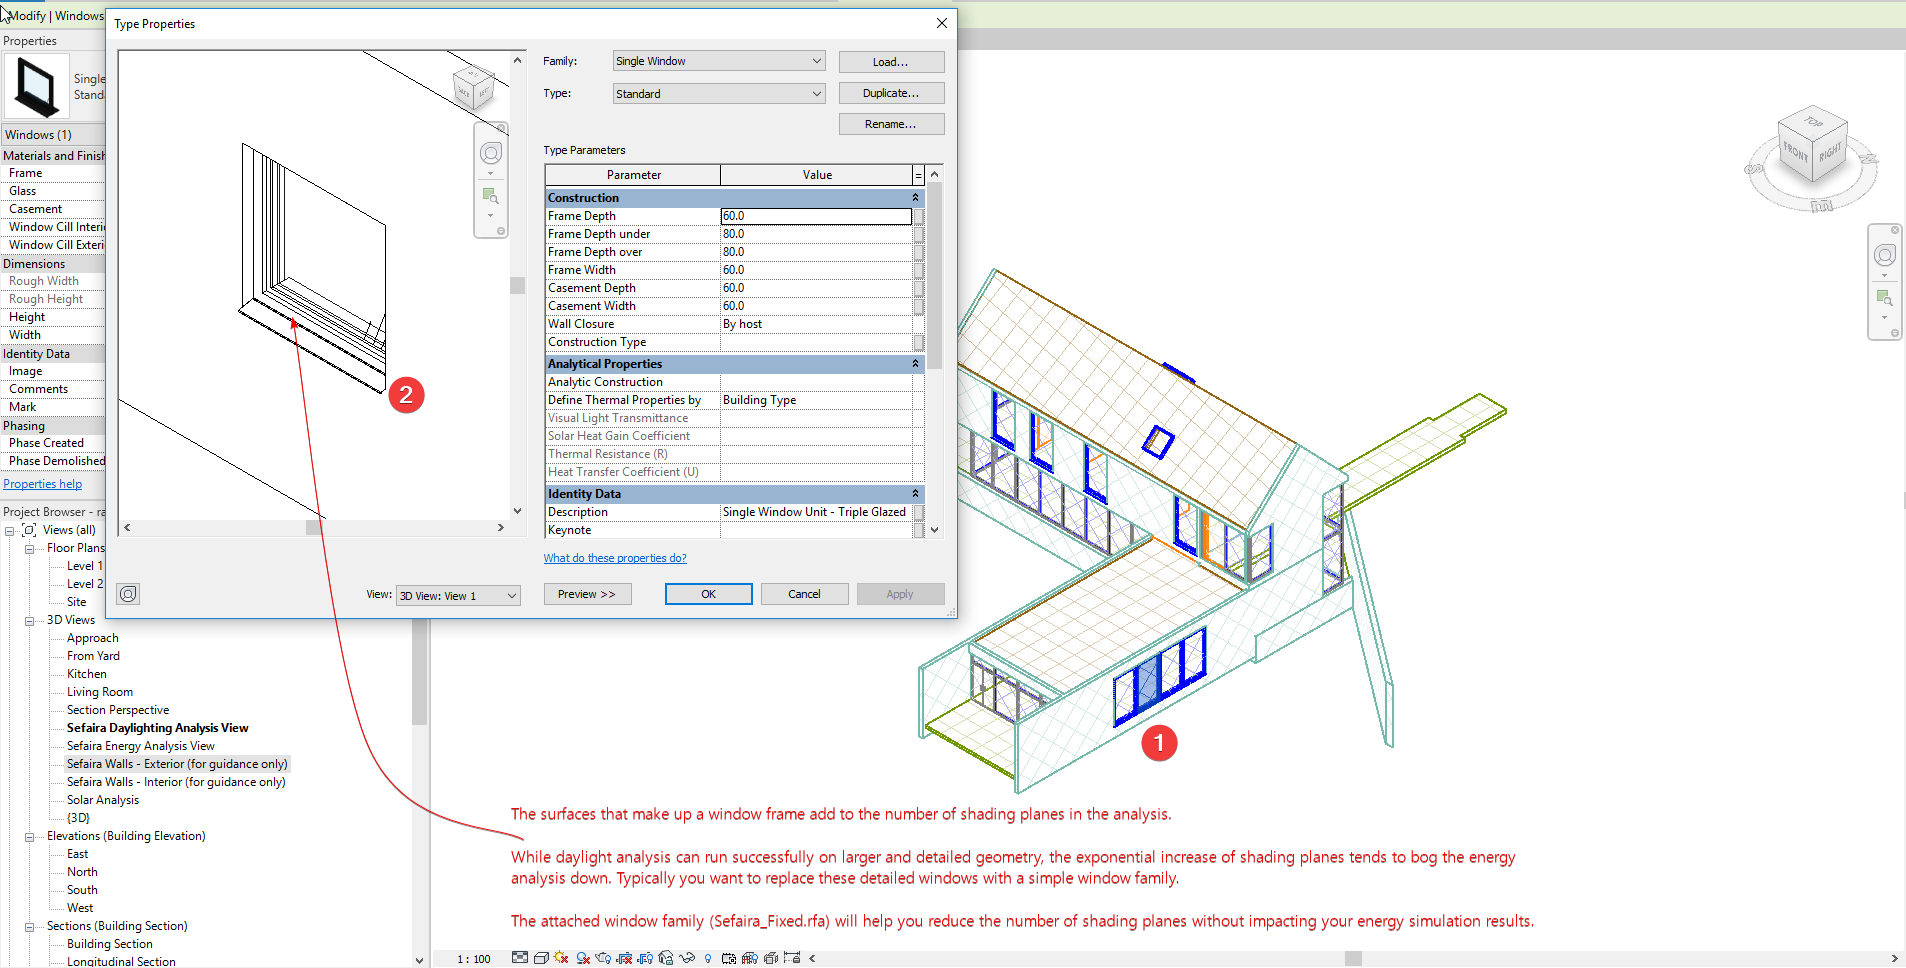Open the Rendering dialog teapot icon
Viewport: 1906px width, 968px height.
pyautogui.click(x=603, y=957)
